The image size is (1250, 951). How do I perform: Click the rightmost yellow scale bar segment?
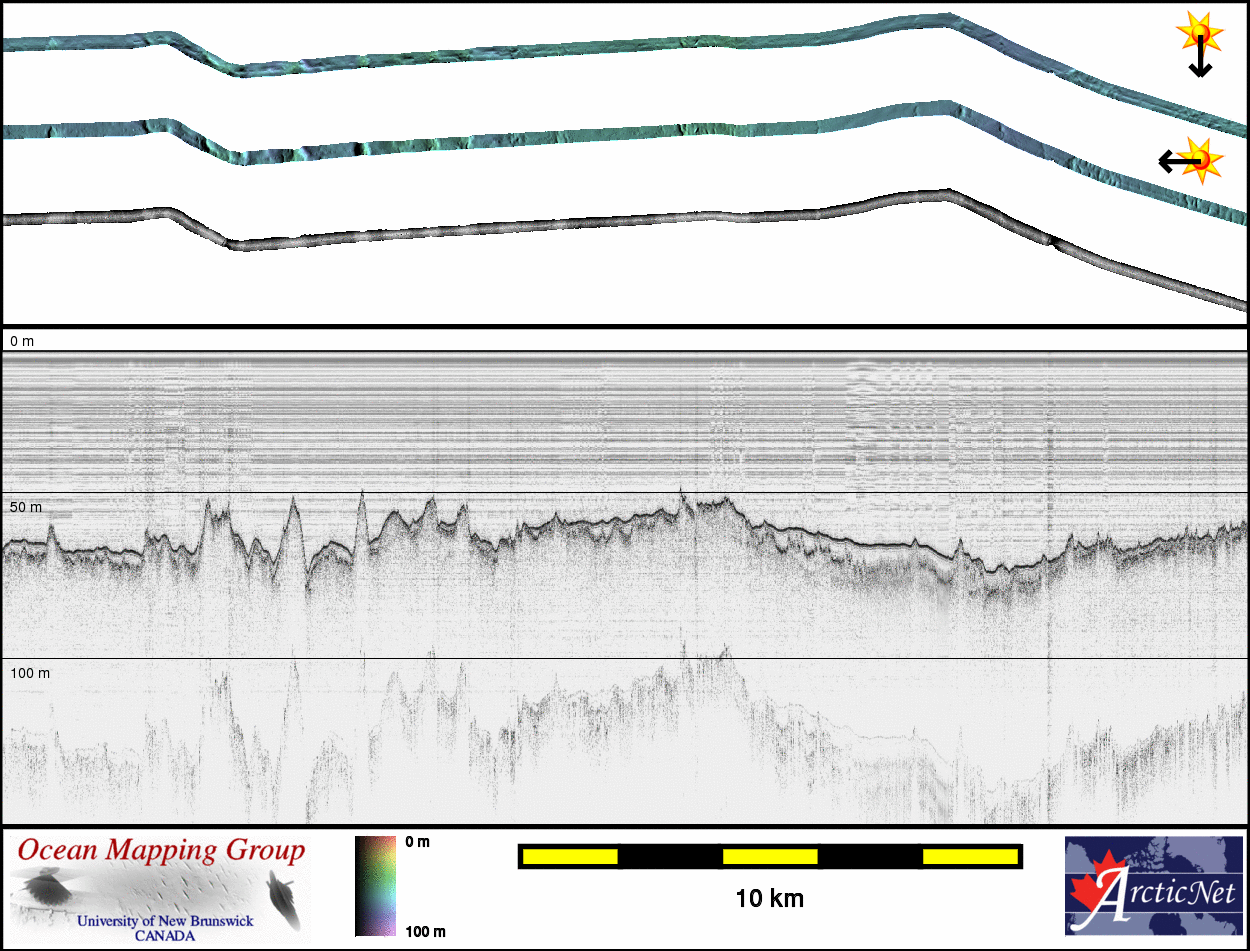969,856
